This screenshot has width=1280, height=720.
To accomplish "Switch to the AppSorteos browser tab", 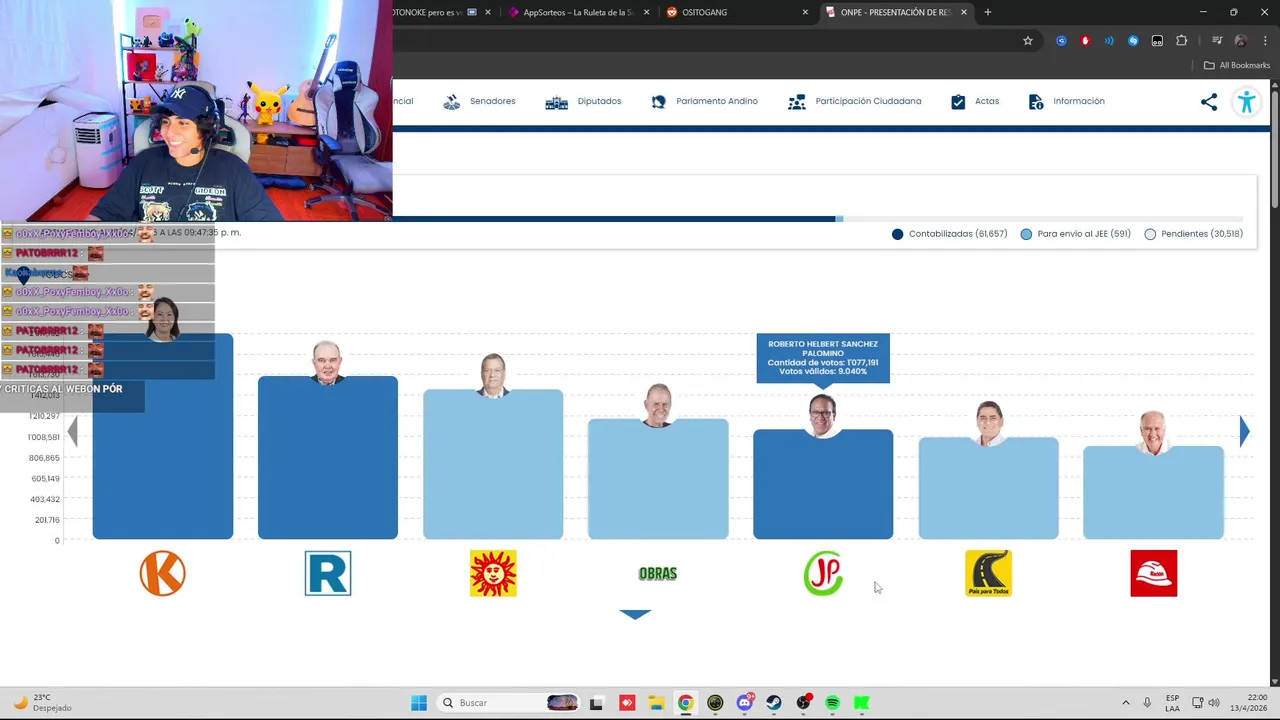I will click(578, 12).
